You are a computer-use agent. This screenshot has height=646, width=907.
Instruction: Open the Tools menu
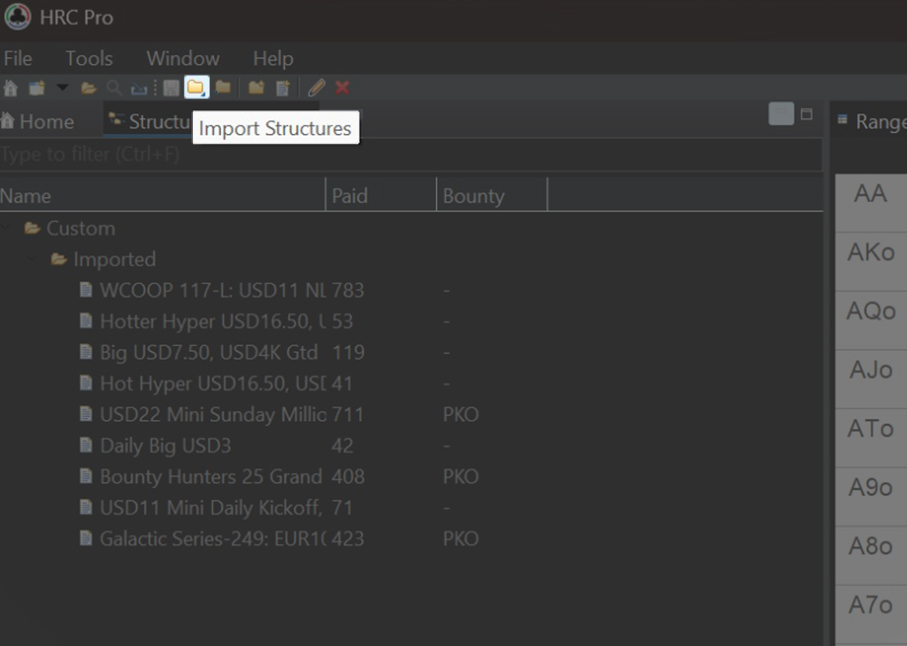[x=89, y=58]
